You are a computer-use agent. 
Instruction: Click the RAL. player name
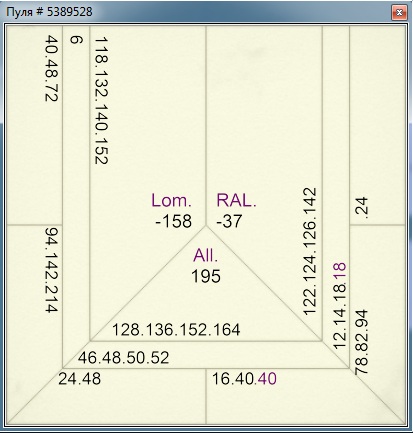(236, 200)
